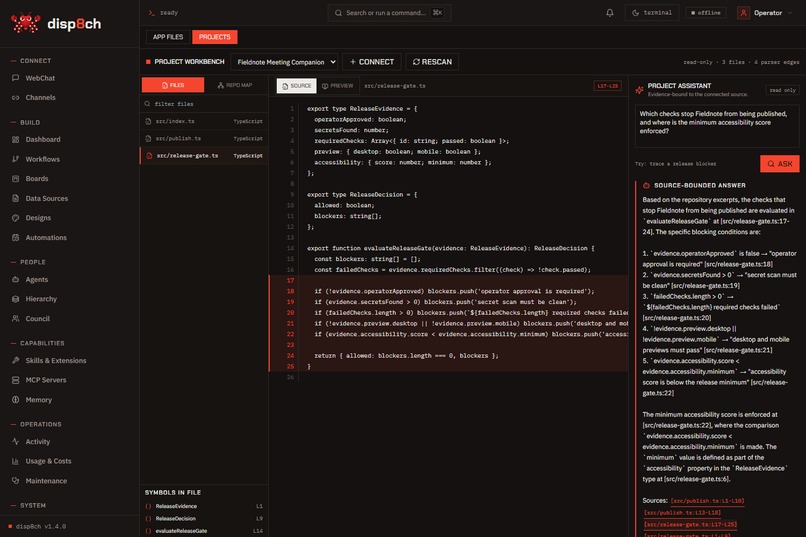Screen dimensions: 806x537
Task: Click the ASK button
Action: (780, 164)
